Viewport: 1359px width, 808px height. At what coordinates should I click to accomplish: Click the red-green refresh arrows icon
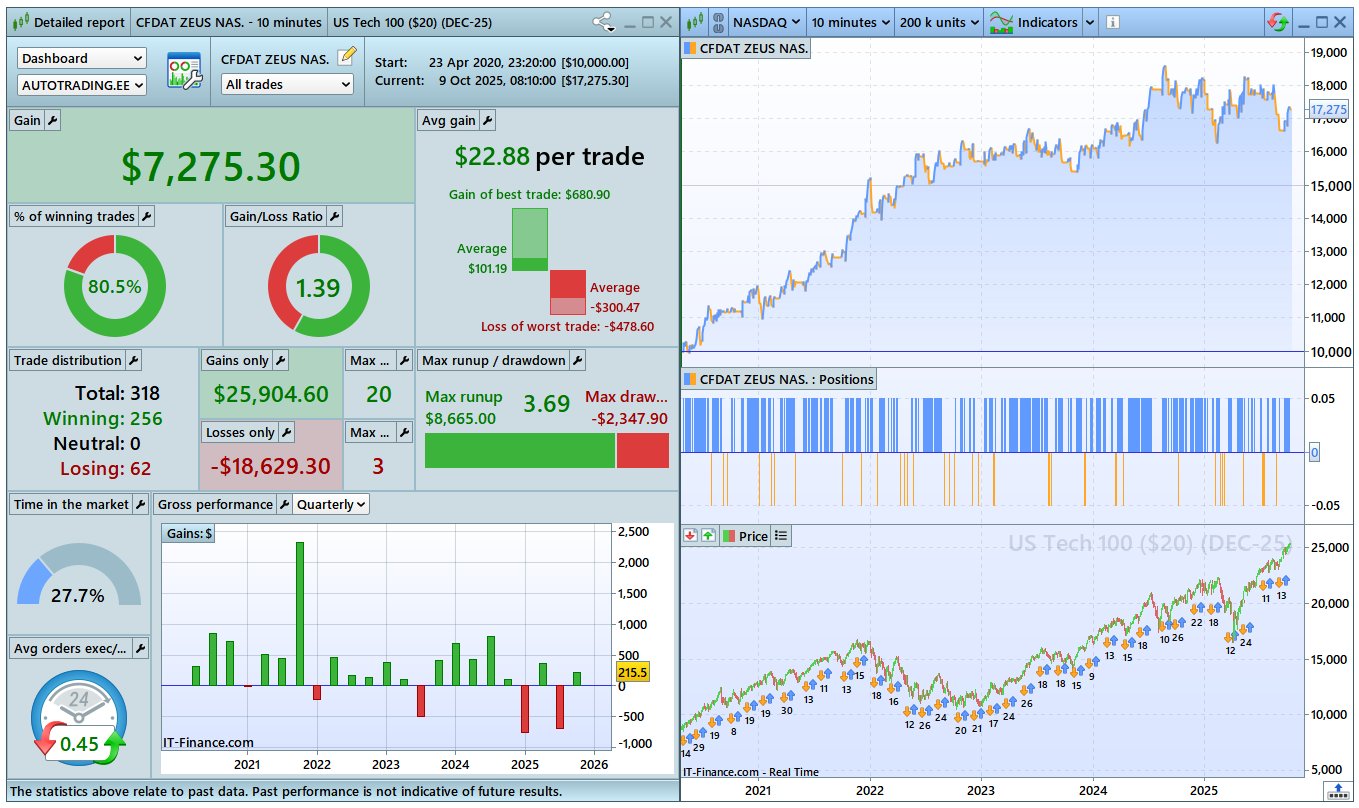coord(1277,22)
